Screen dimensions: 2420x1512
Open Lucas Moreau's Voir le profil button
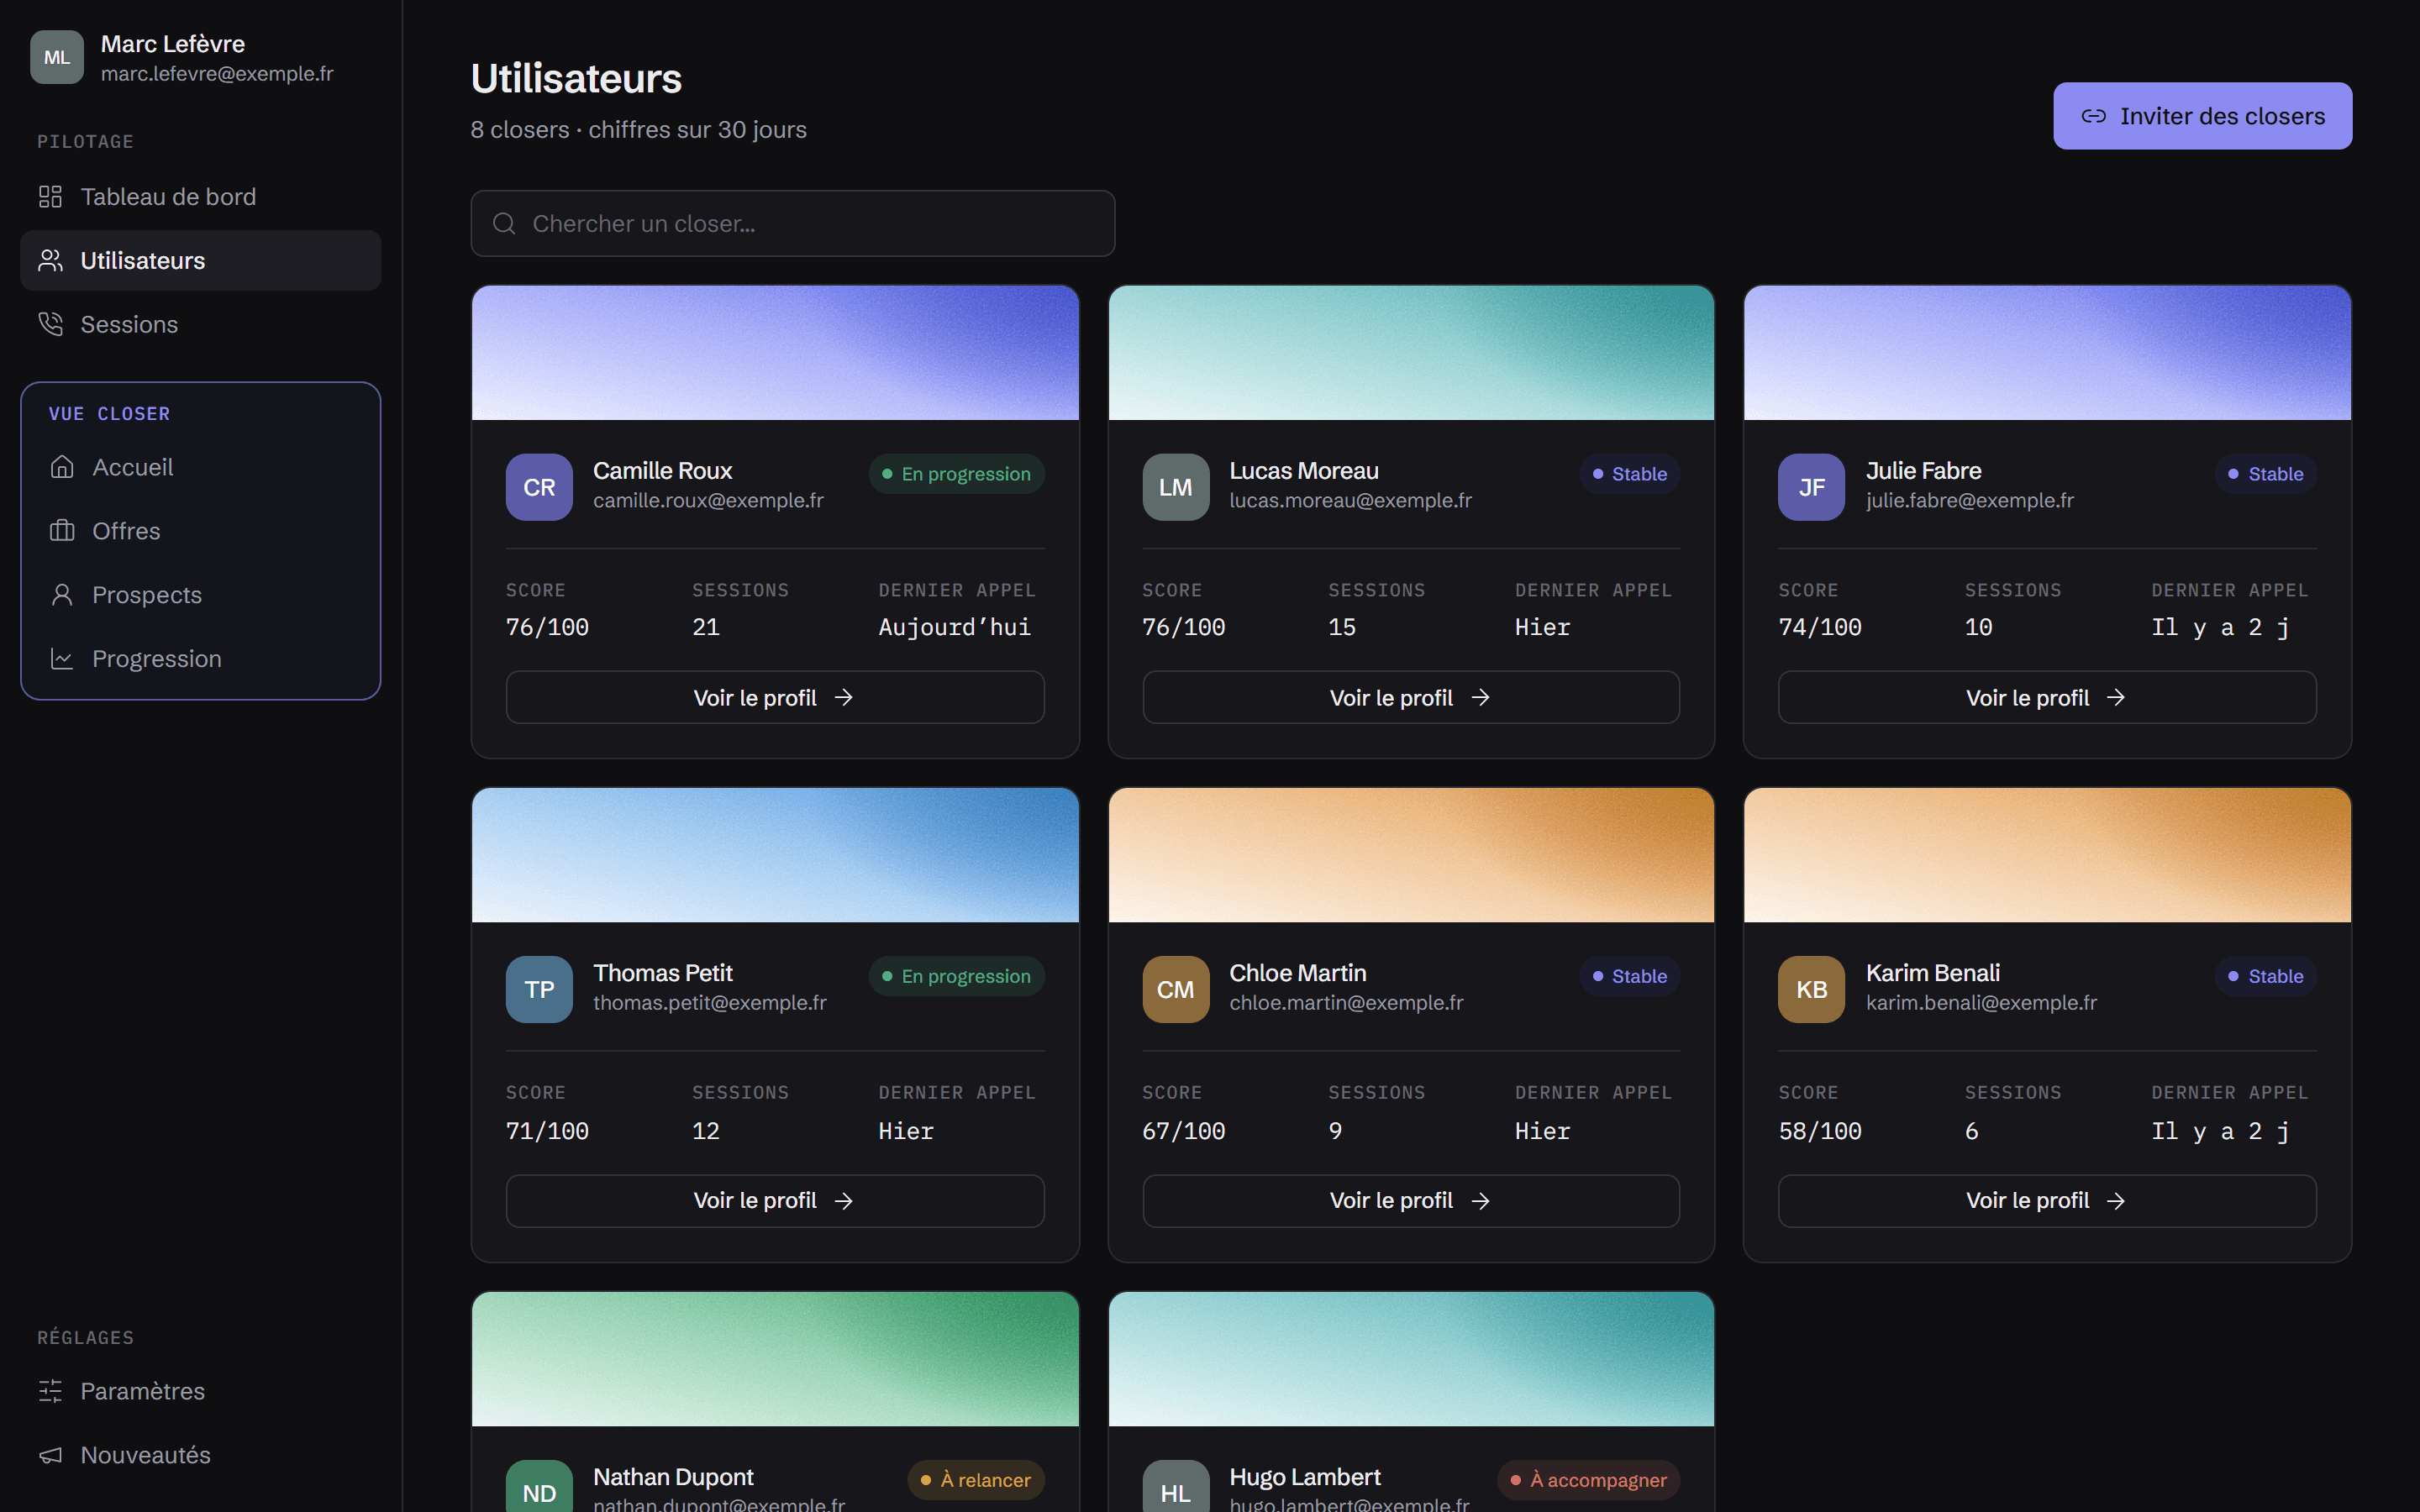click(x=1411, y=697)
